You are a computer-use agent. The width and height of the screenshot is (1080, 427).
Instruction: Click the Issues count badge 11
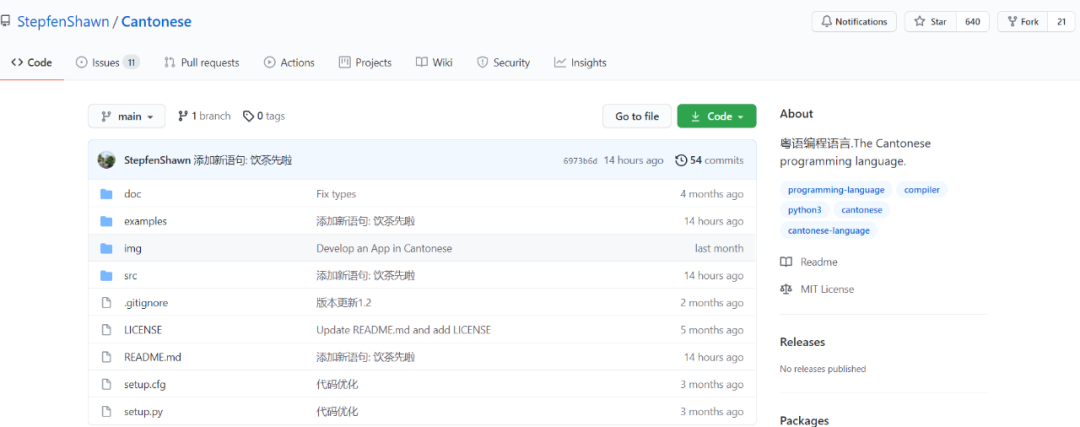coord(131,63)
